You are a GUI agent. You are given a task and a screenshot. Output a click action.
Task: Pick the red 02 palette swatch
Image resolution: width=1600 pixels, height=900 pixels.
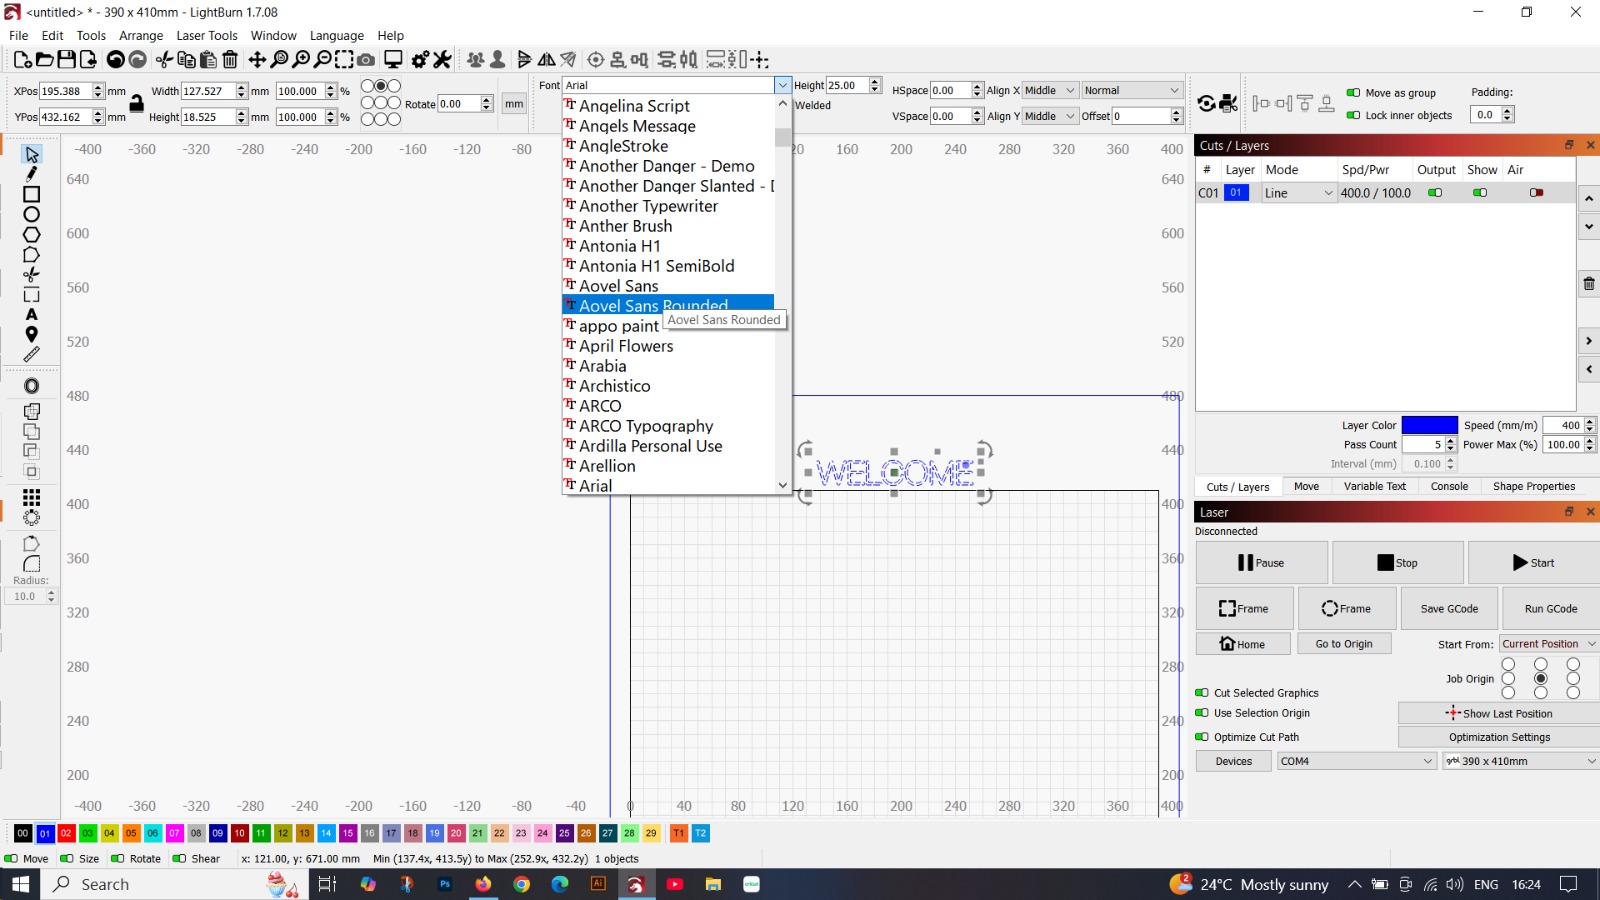[66, 833]
